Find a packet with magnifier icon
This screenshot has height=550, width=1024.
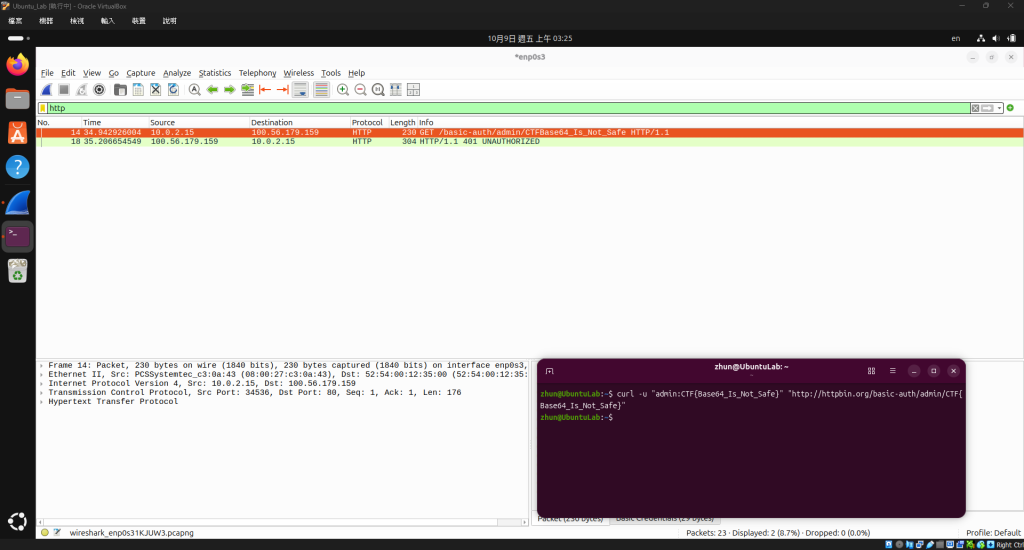(x=195, y=90)
